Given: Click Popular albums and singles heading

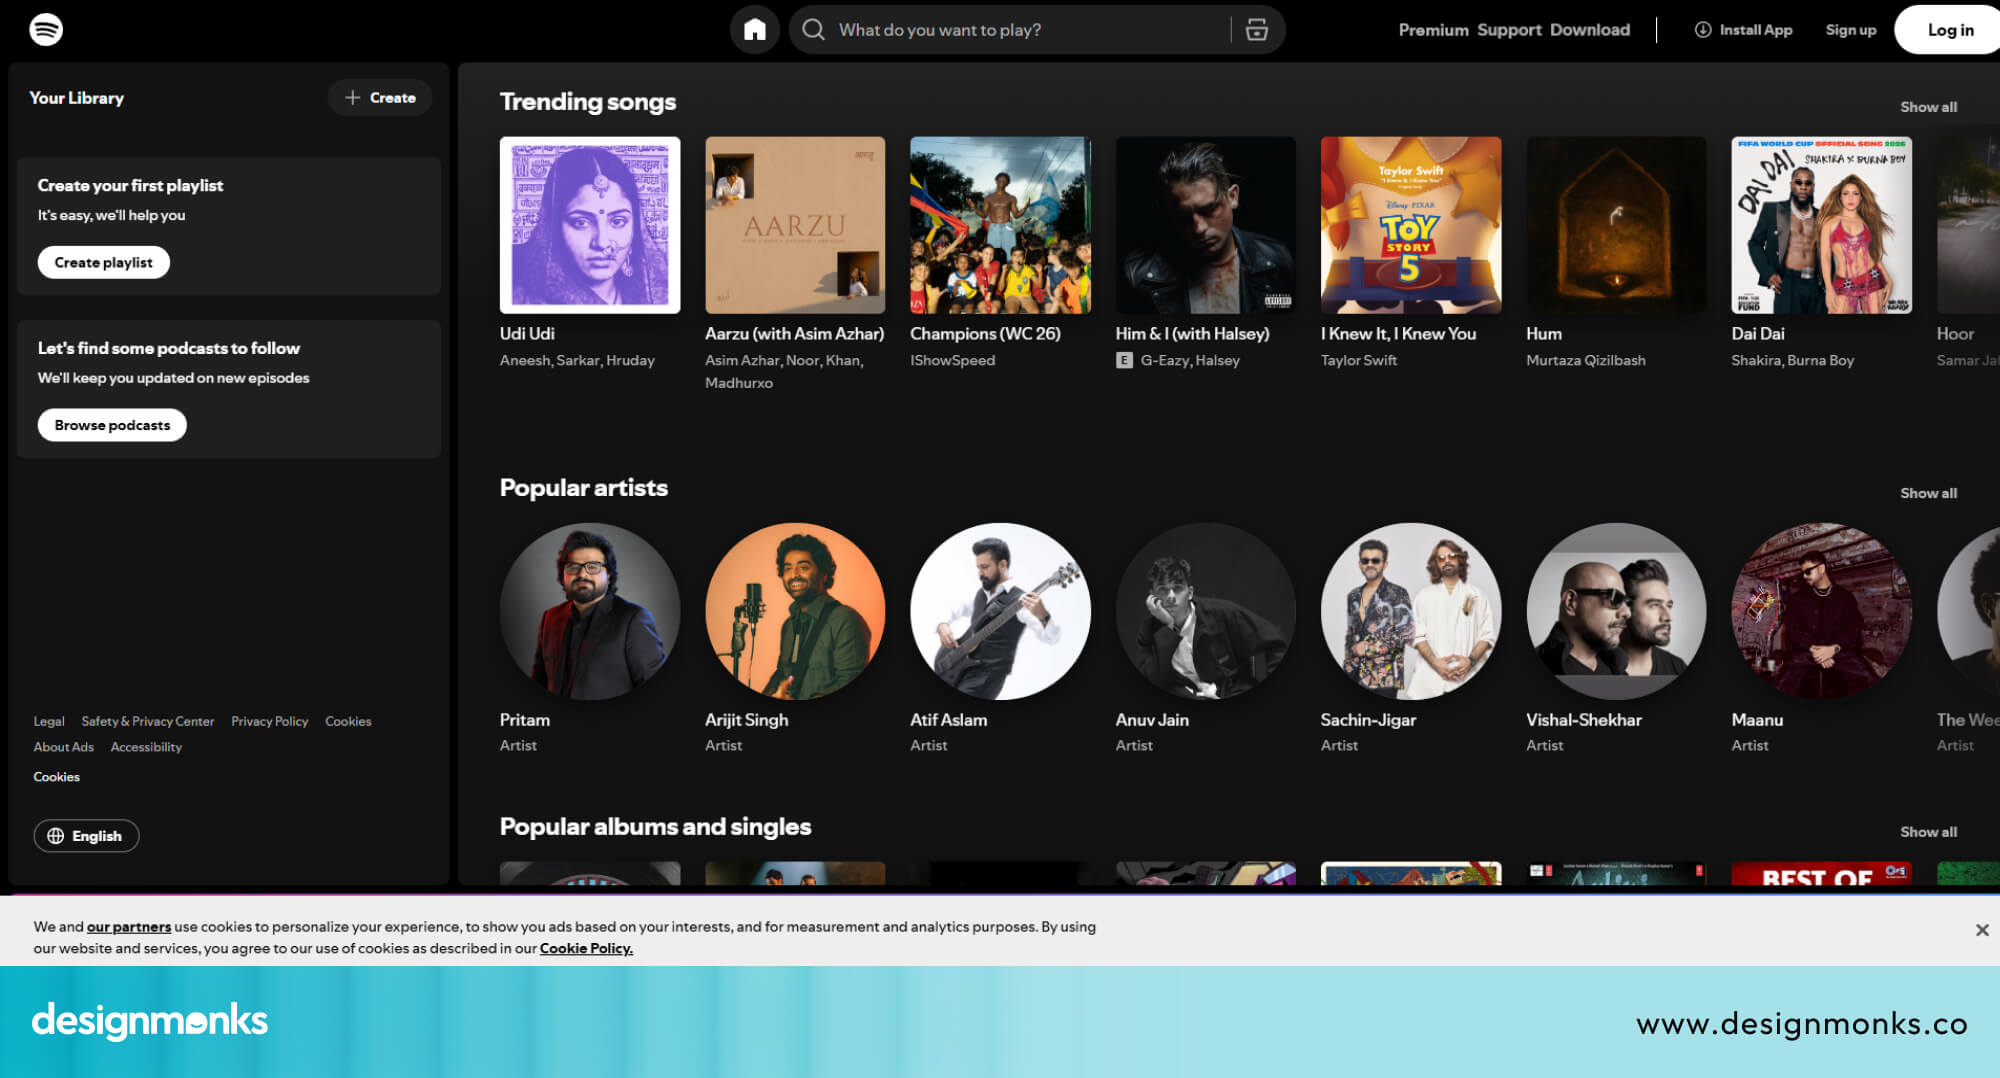Looking at the screenshot, I should (x=655, y=827).
